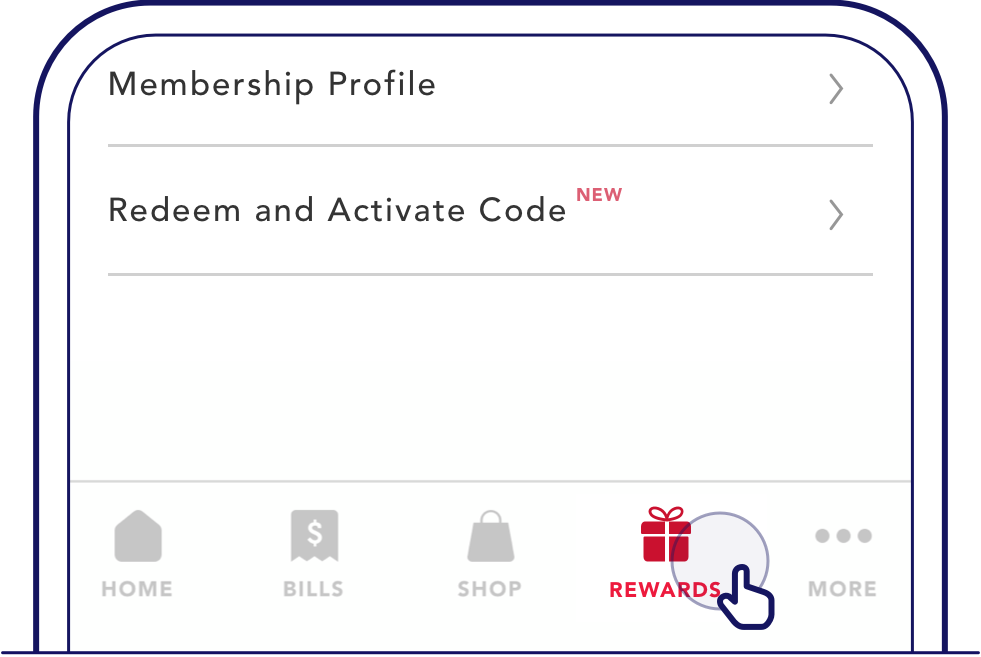Screen dimensions: 981x657
Task: Click the blank area below Redeem and Activate Code
Action: [490, 378]
